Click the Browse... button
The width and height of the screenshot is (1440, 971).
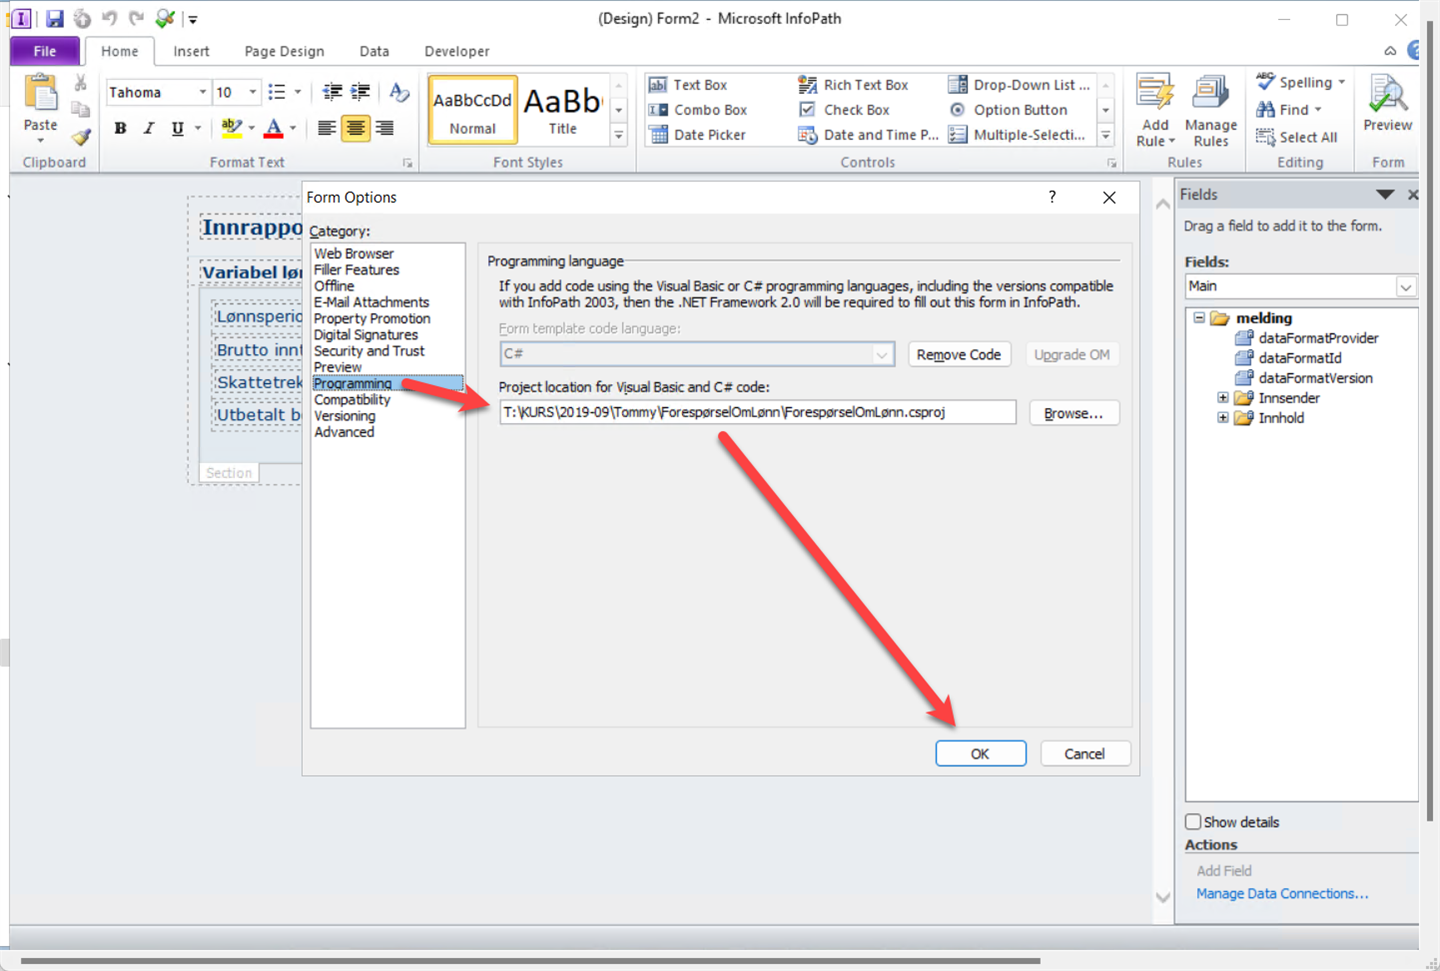click(x=1074, y=413)
